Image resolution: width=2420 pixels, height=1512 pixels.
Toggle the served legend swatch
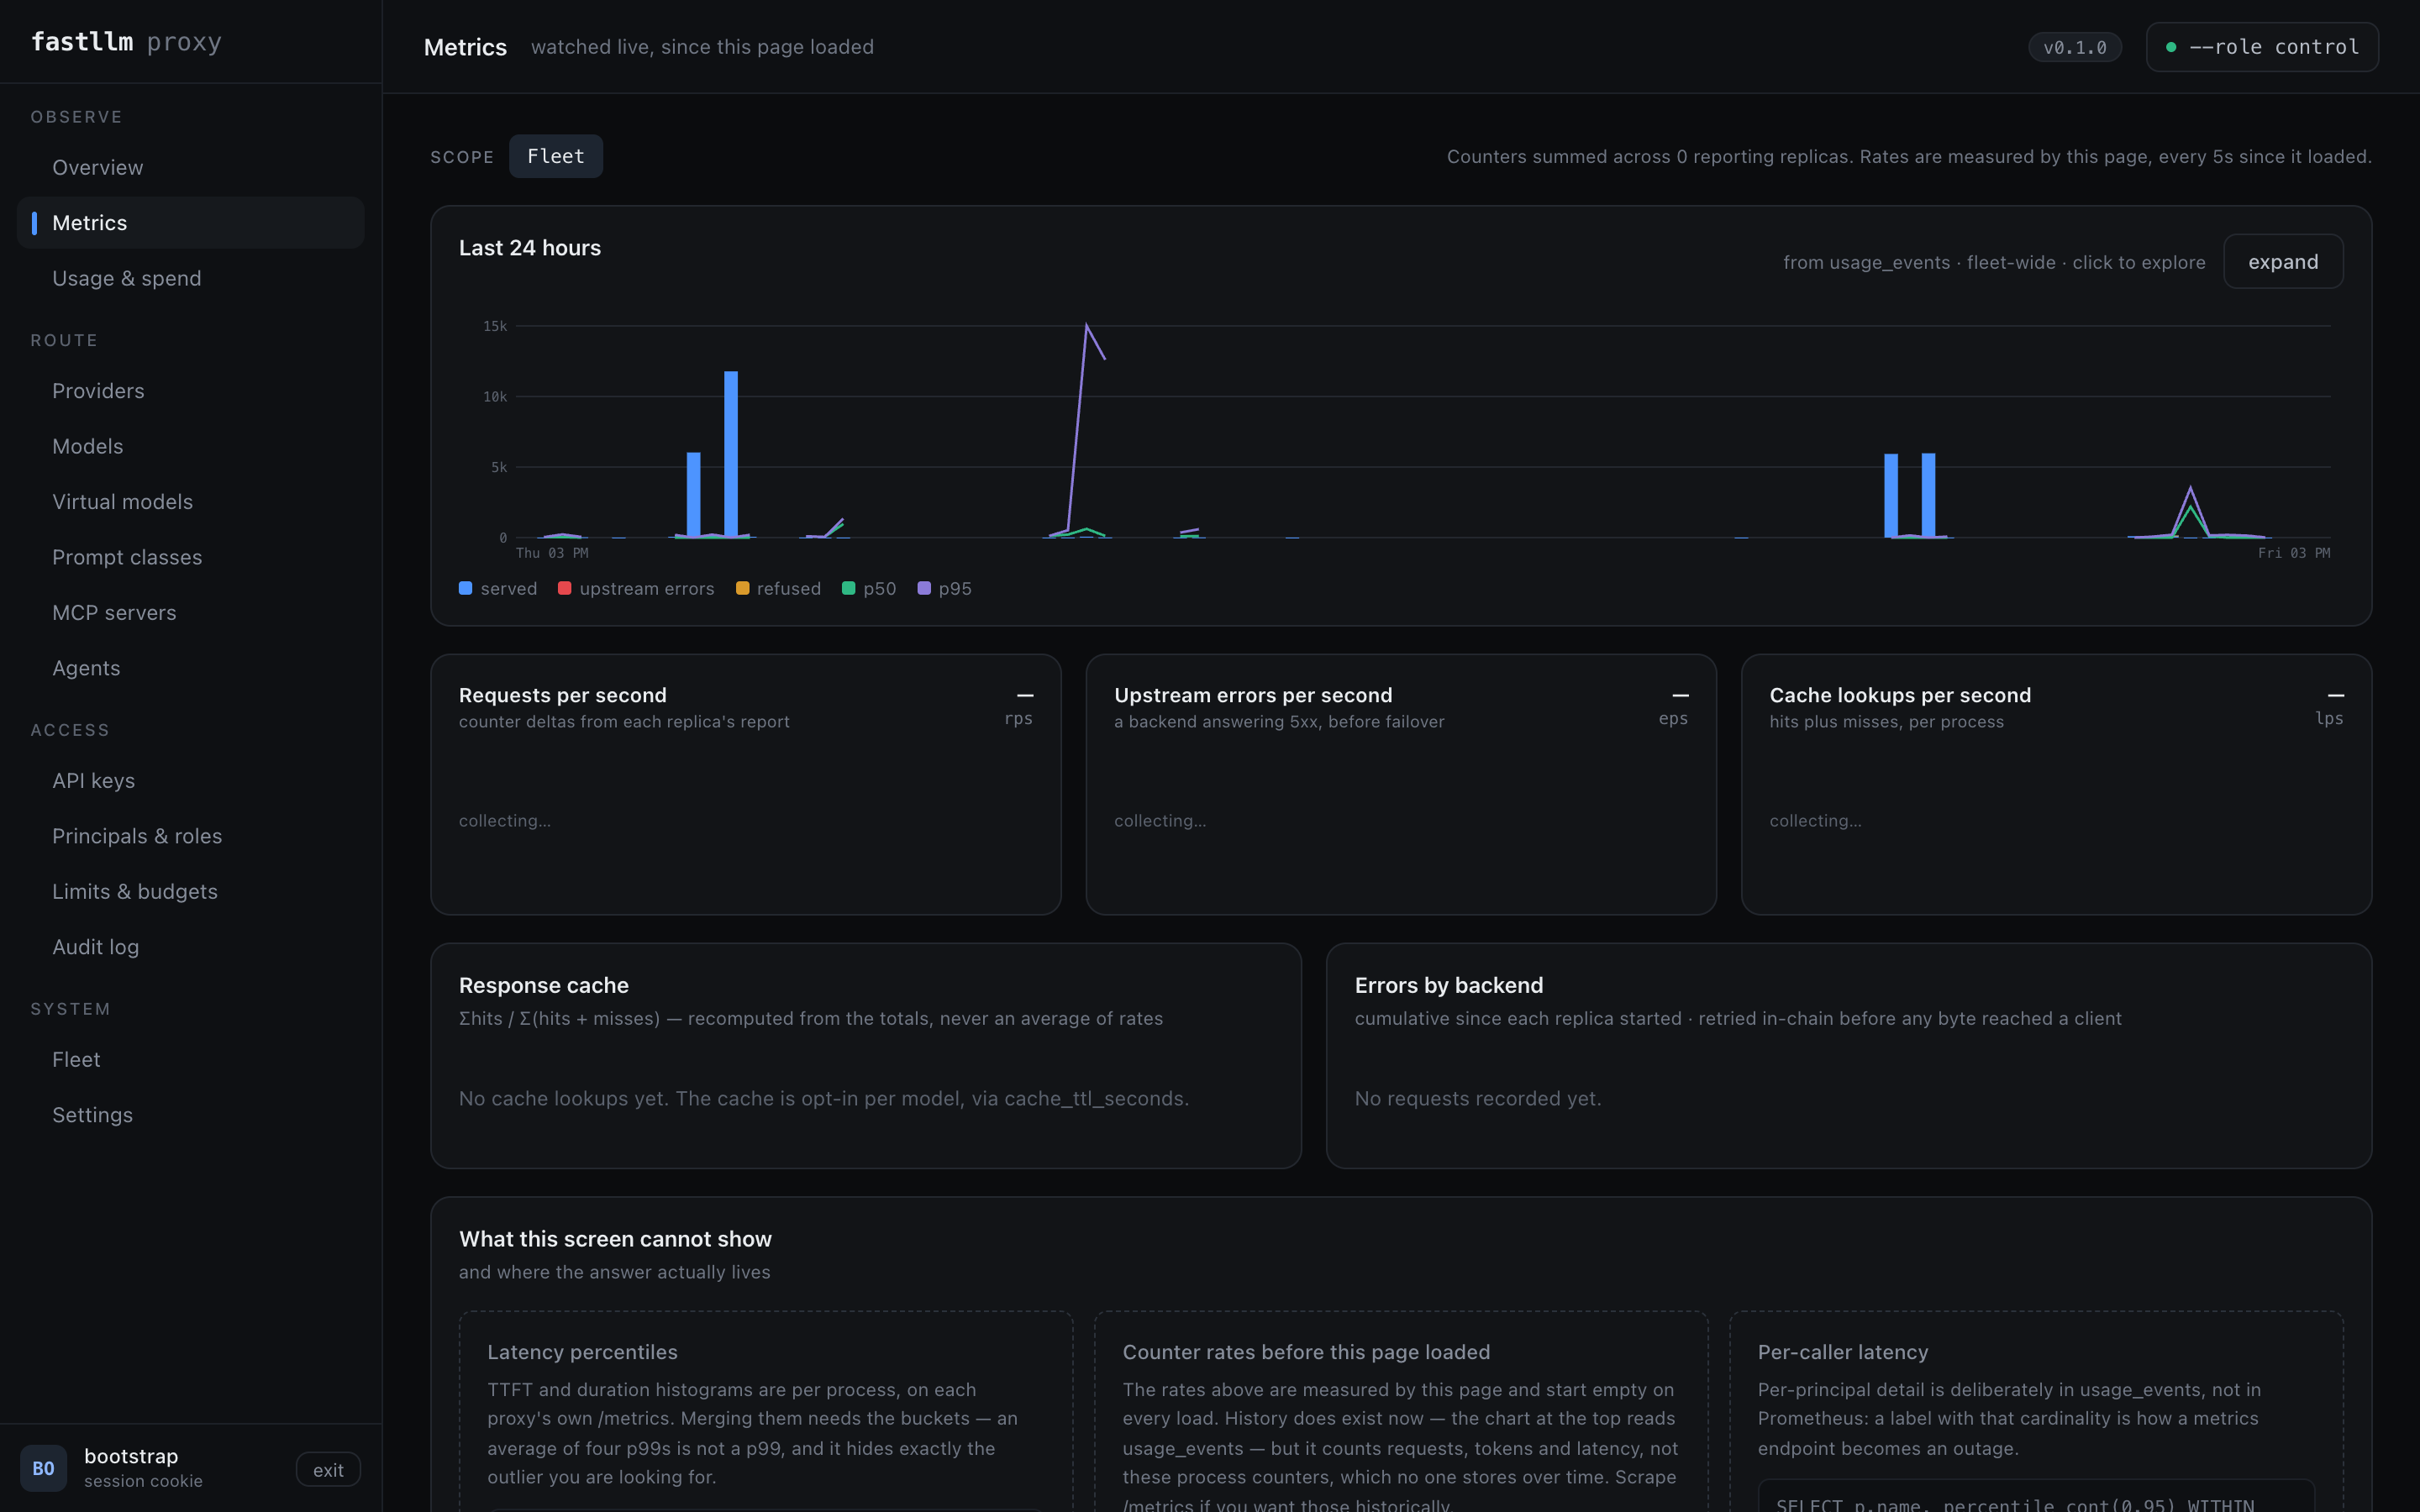coord(465,588)
